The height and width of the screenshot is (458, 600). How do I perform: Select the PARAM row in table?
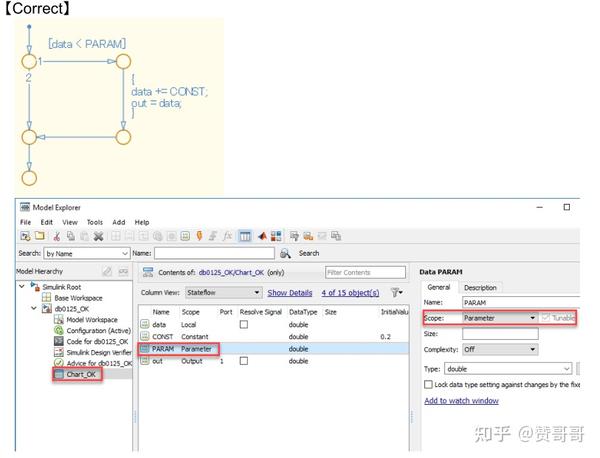pos(273,349)
